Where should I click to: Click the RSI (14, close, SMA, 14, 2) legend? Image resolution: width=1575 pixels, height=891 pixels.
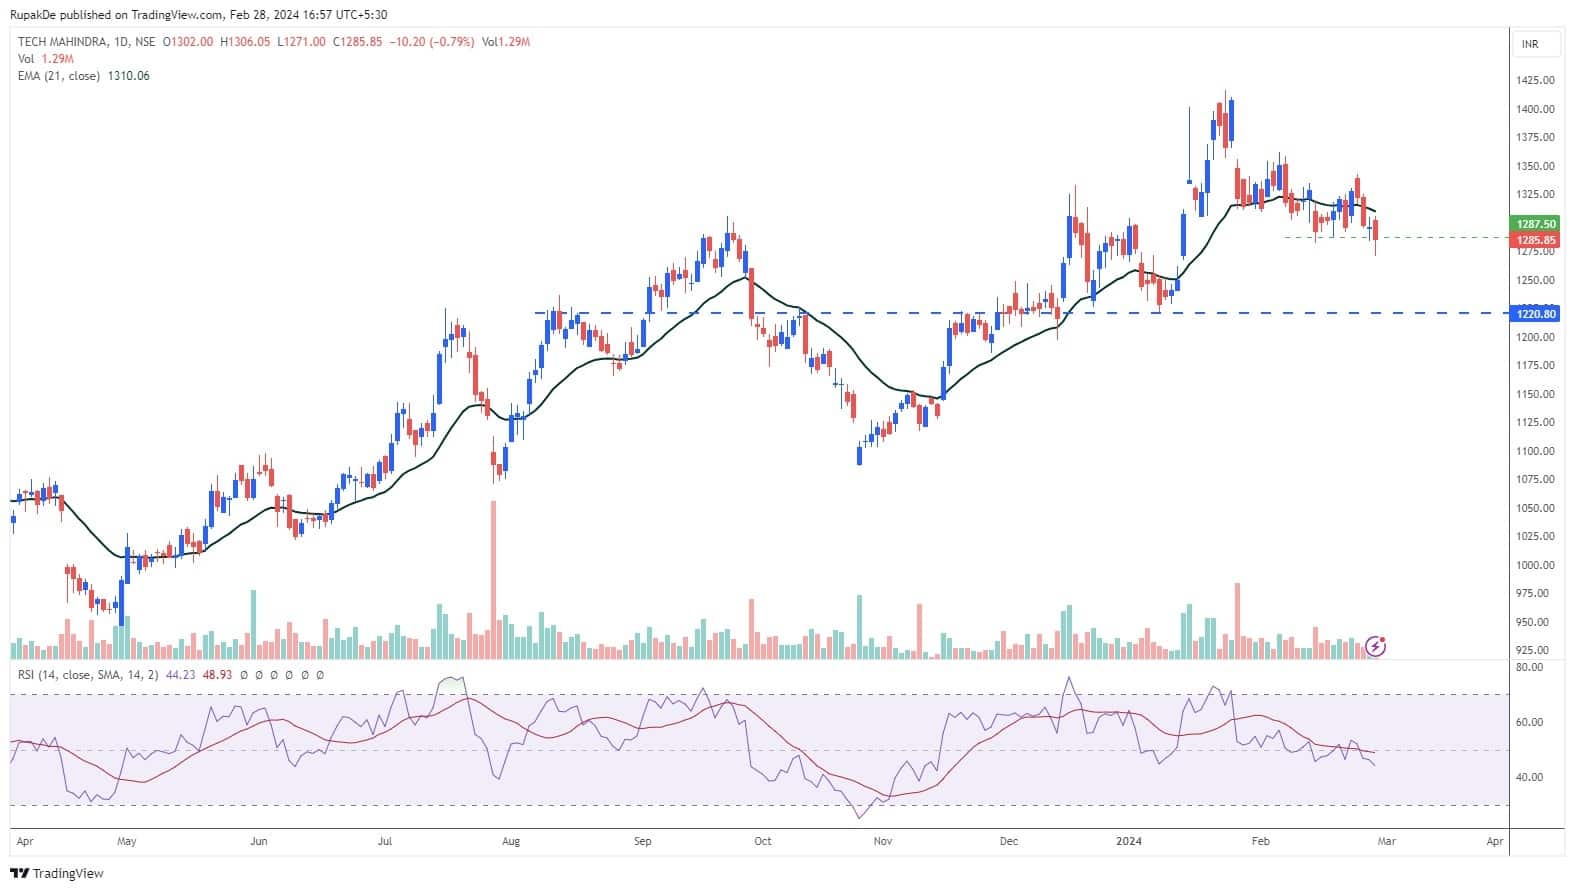[x=89, y=675]
